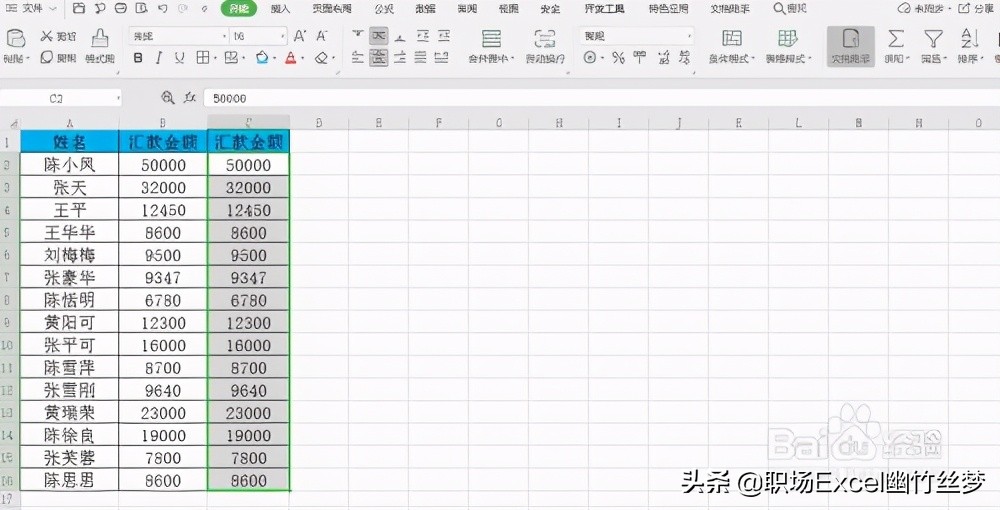
Task: Apply the red font color swatch
Action: [291, 58]
